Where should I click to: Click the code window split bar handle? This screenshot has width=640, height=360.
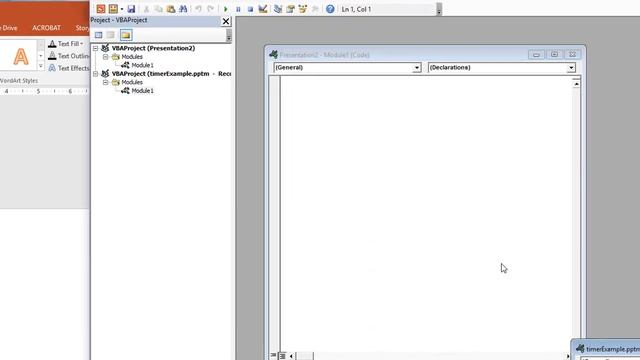pyautogui.click(x=576, y=78)
